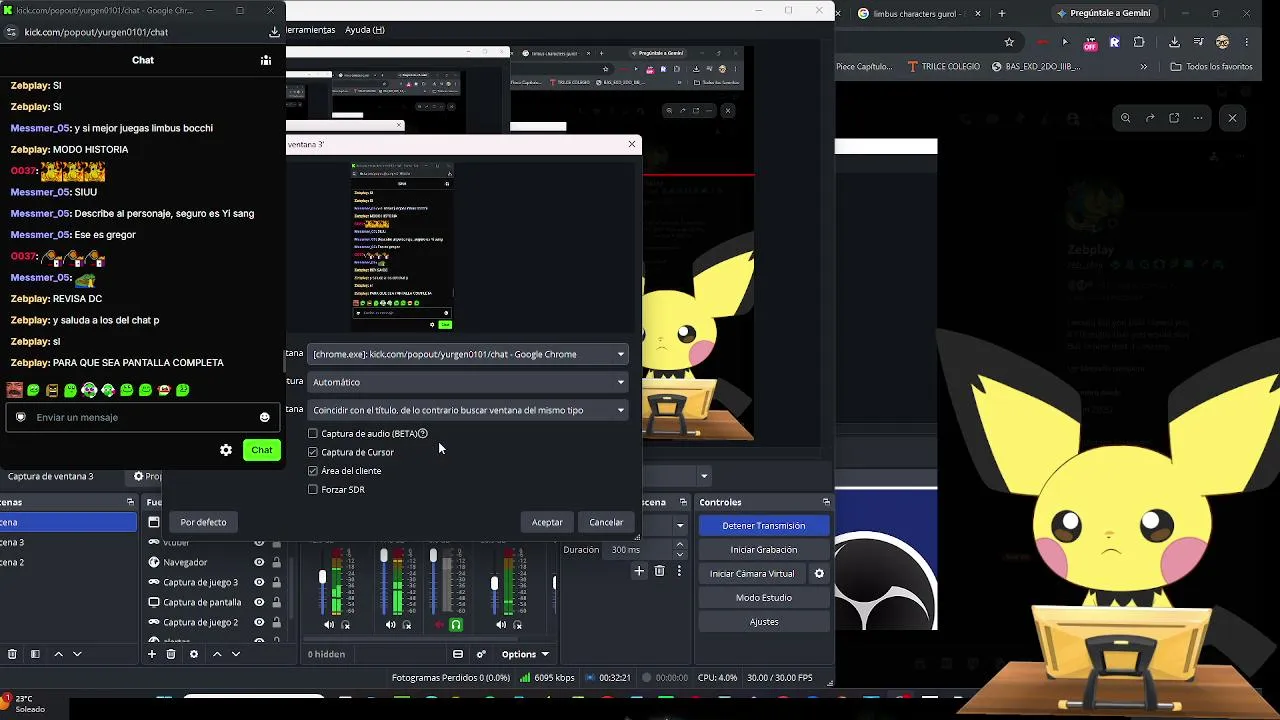Click Pregúntale a Gemini button
The height and width of the screenshot is (720, 1280).
pos(1104,13)
